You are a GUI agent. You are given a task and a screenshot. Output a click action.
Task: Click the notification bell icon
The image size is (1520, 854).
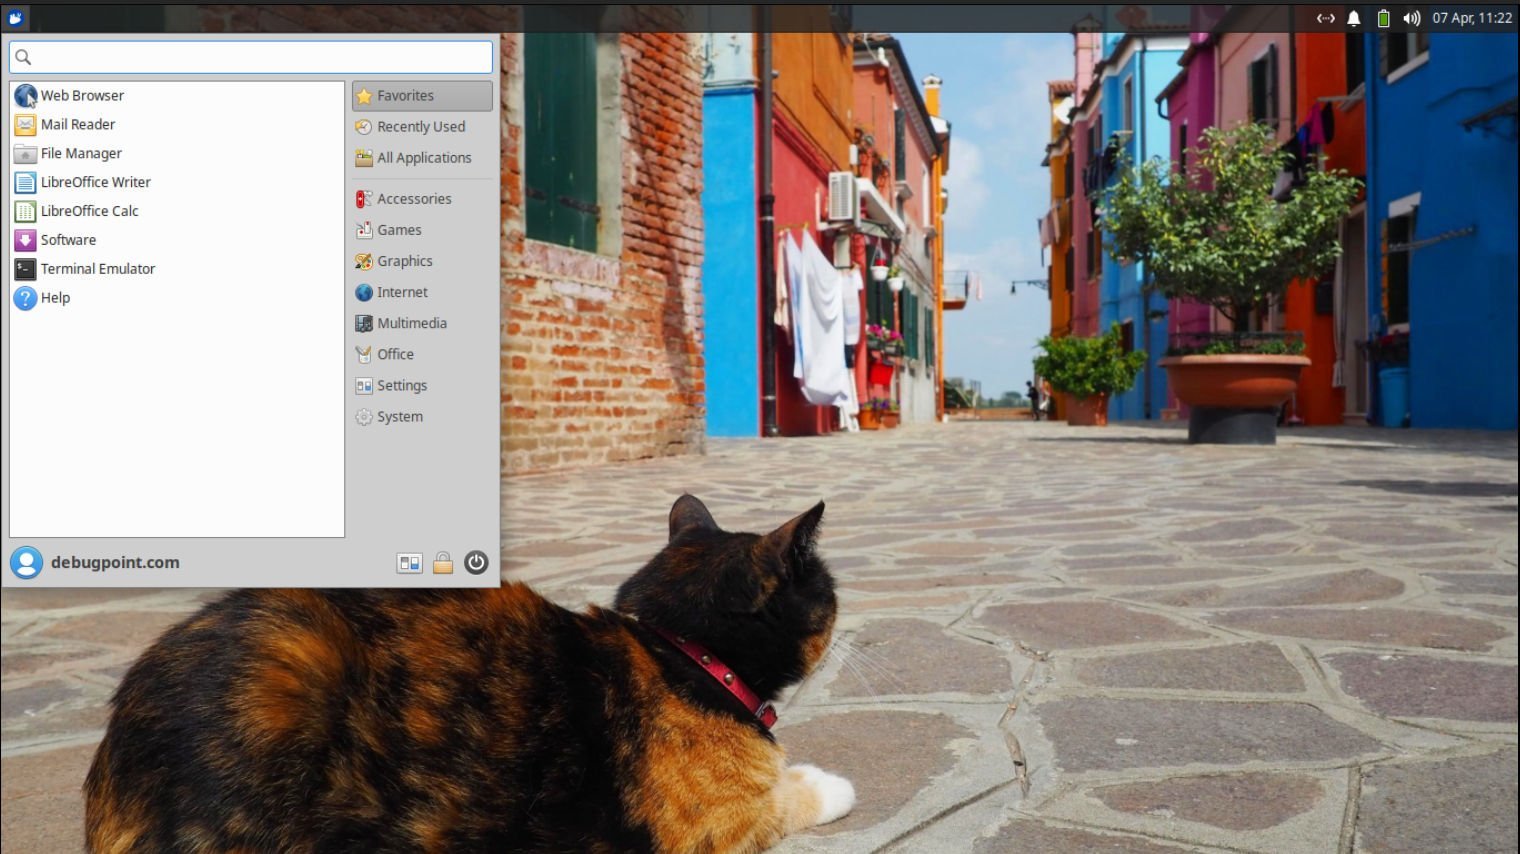pyautogui.click(x=1353, y=18)
